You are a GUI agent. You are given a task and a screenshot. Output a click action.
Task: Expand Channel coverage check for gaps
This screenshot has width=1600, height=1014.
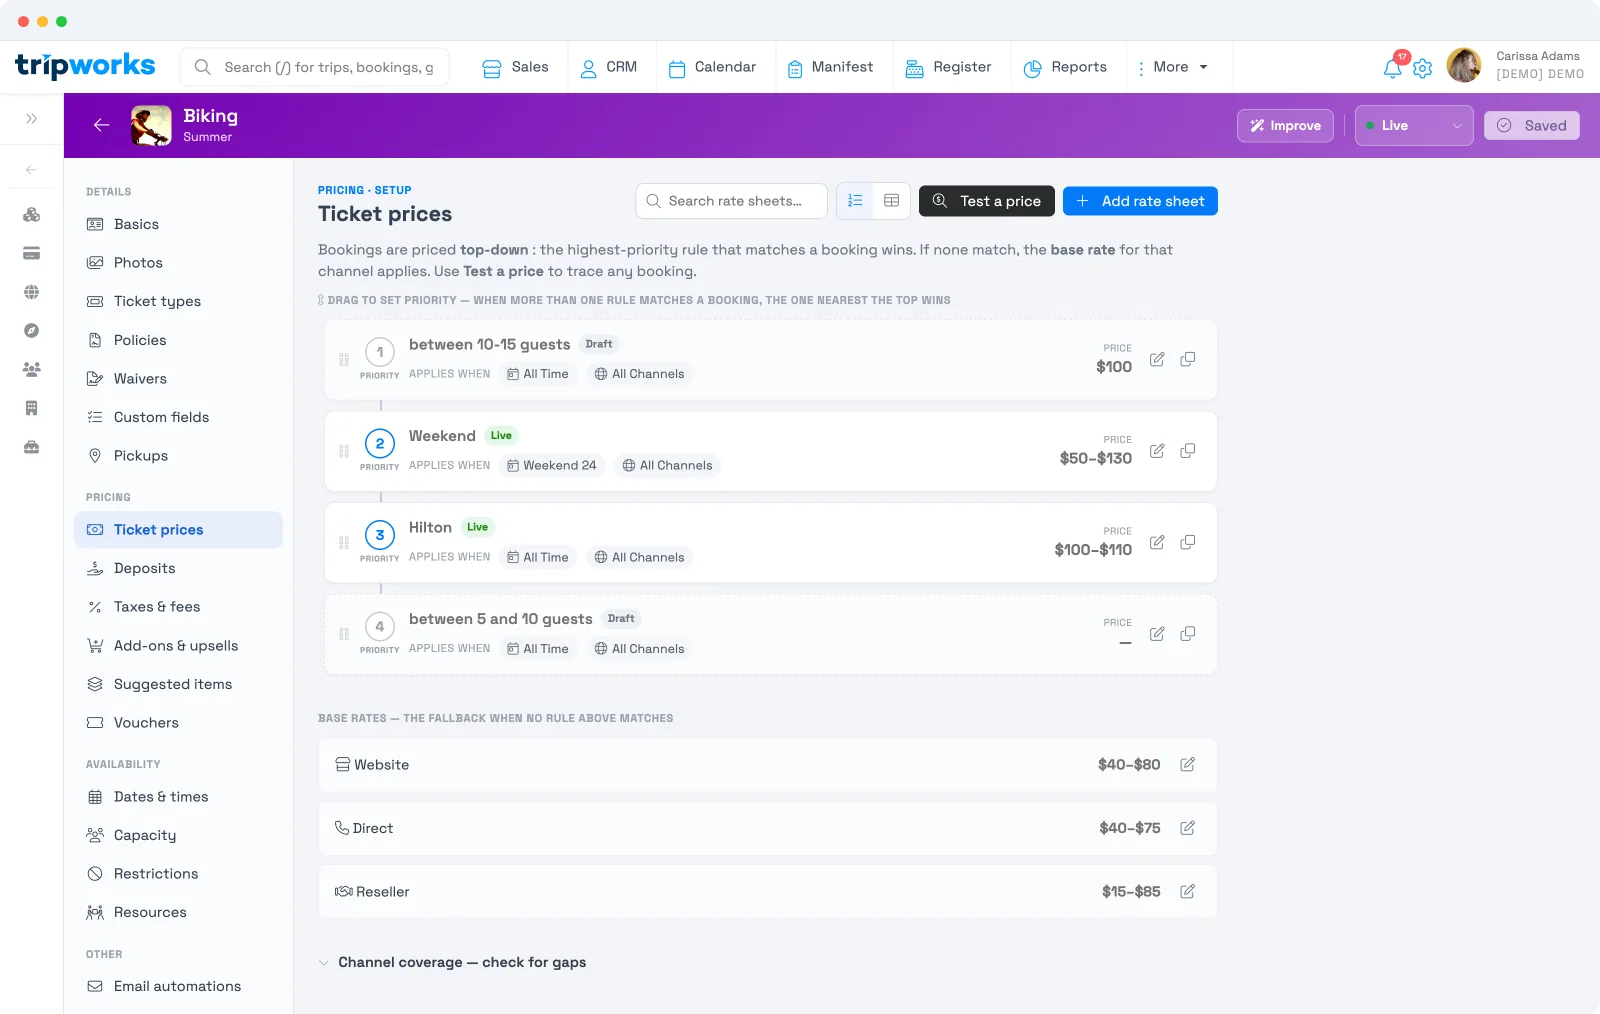452,962
